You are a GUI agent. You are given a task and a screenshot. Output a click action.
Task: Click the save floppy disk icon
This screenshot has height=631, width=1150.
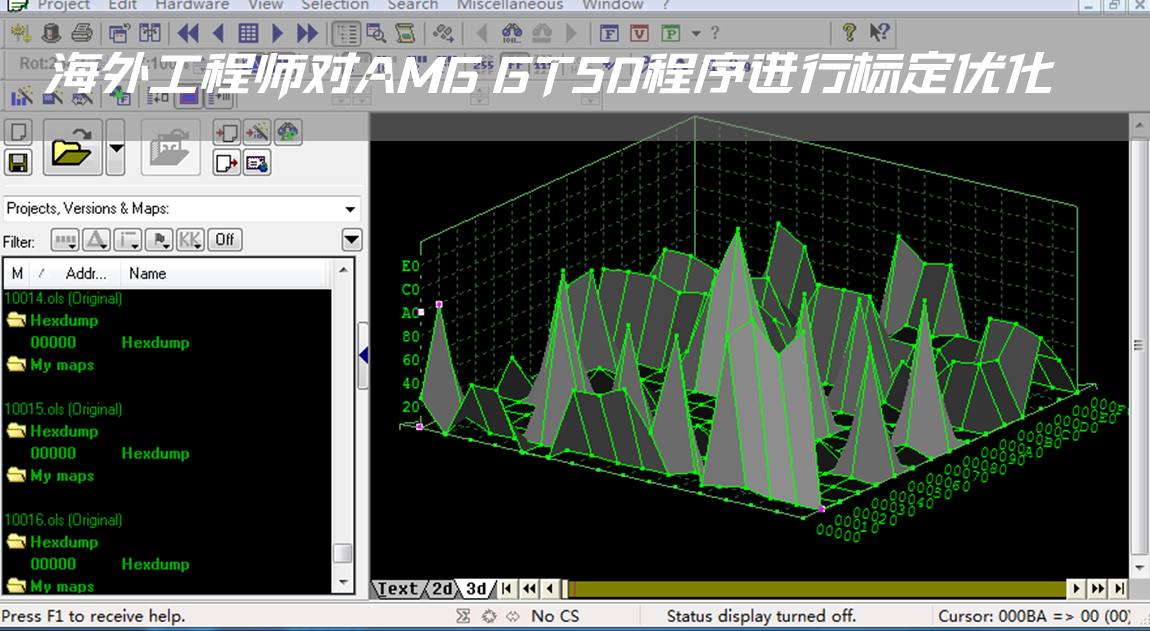(x=18, y=163)
